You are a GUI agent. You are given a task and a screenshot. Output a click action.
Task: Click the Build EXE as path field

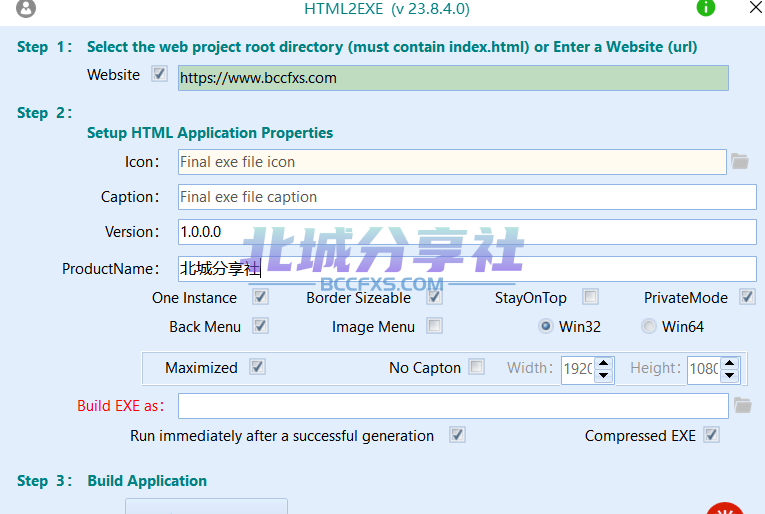(453, 406)
